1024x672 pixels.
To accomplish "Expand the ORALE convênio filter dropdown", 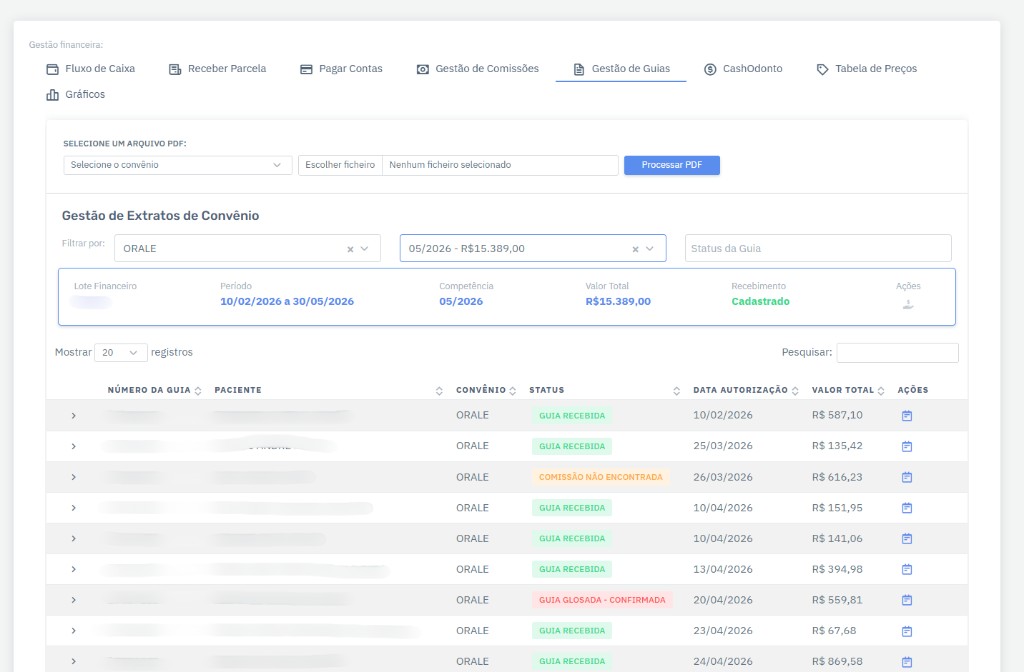I will coord(364,249).
